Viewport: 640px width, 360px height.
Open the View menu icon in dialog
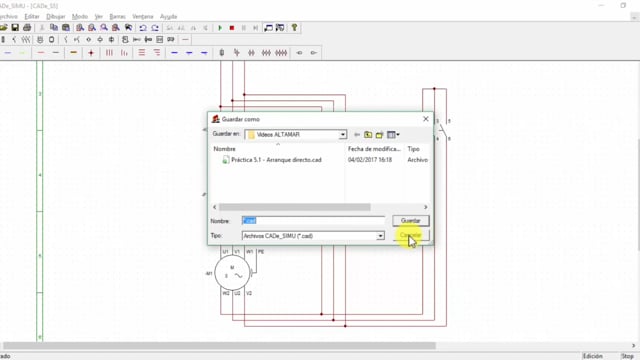(393, 135)
